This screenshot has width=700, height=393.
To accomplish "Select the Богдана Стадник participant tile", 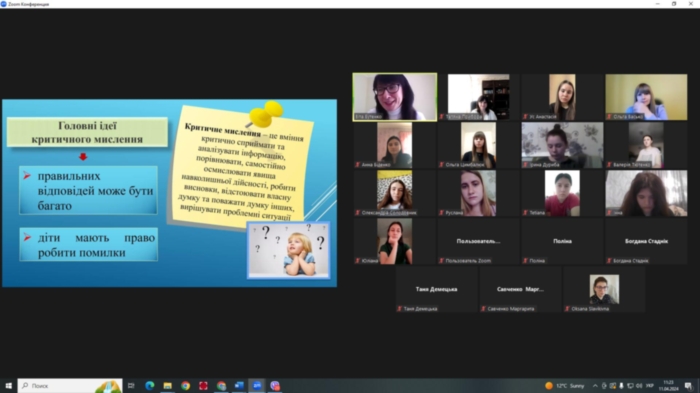I will coord(646,241).
